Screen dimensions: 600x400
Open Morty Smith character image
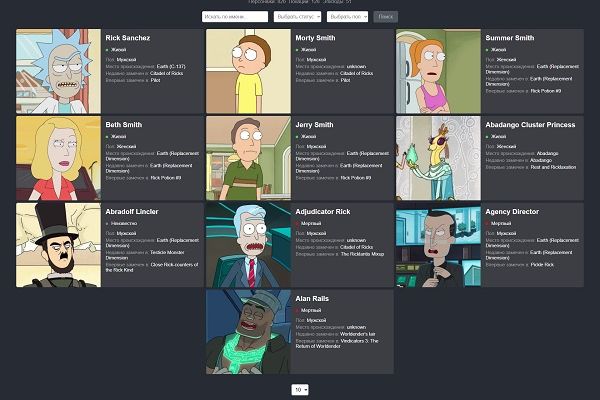(248, 71)
